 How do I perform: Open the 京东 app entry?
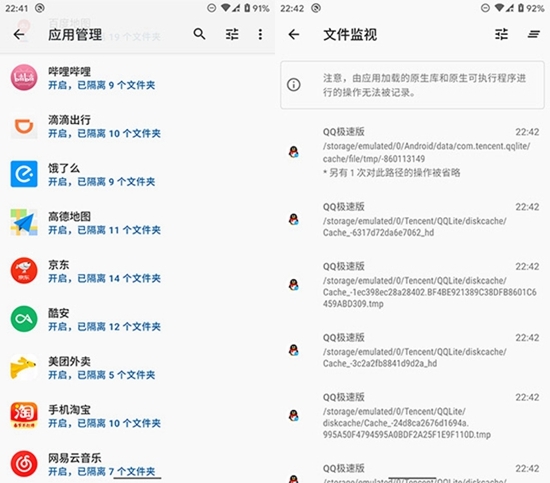138,271
